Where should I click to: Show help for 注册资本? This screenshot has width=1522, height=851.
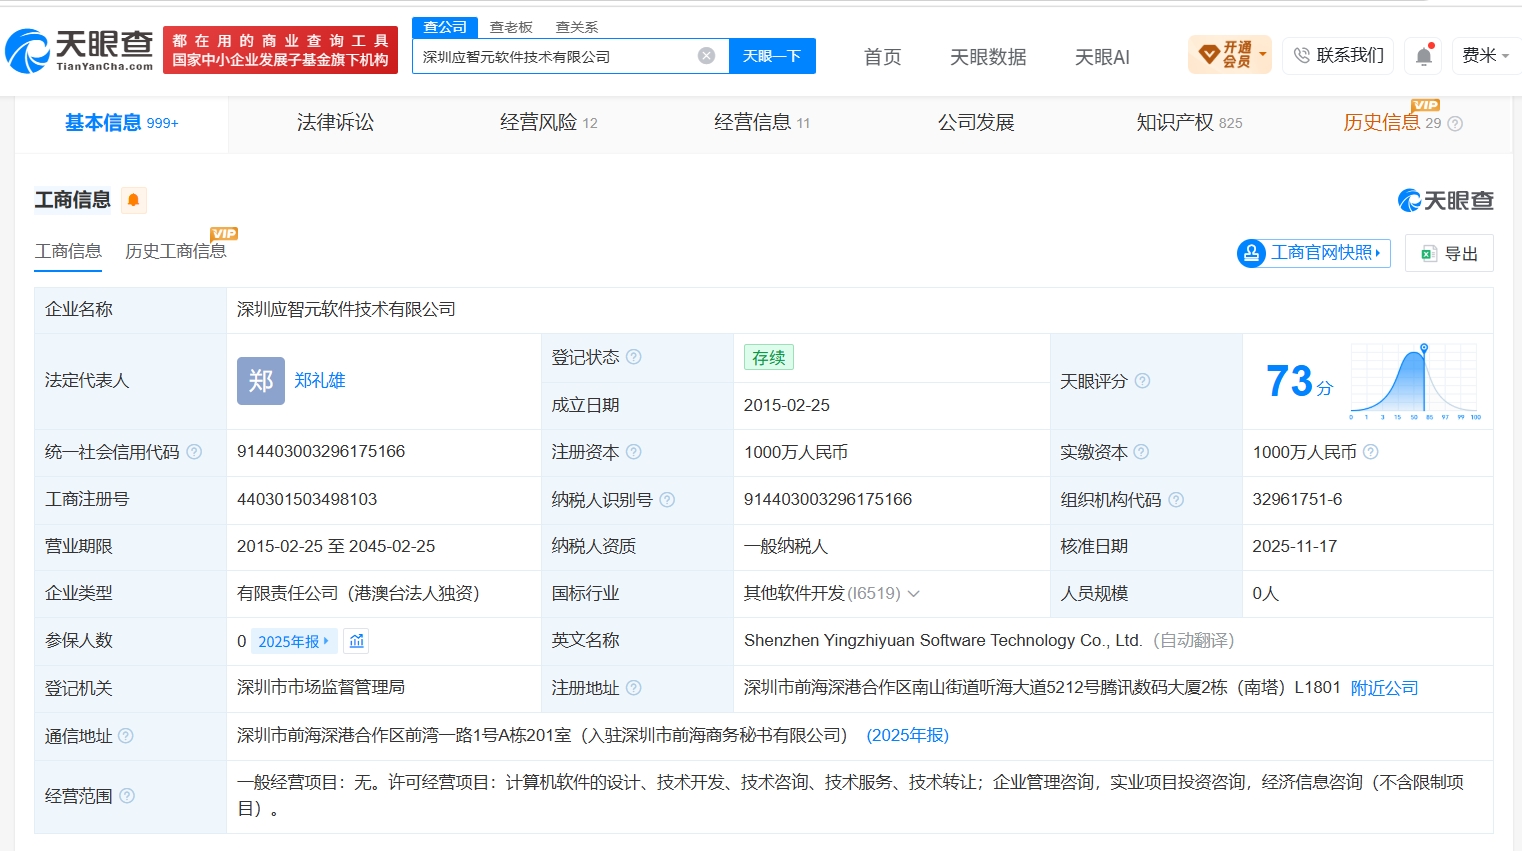click(634, 452)
